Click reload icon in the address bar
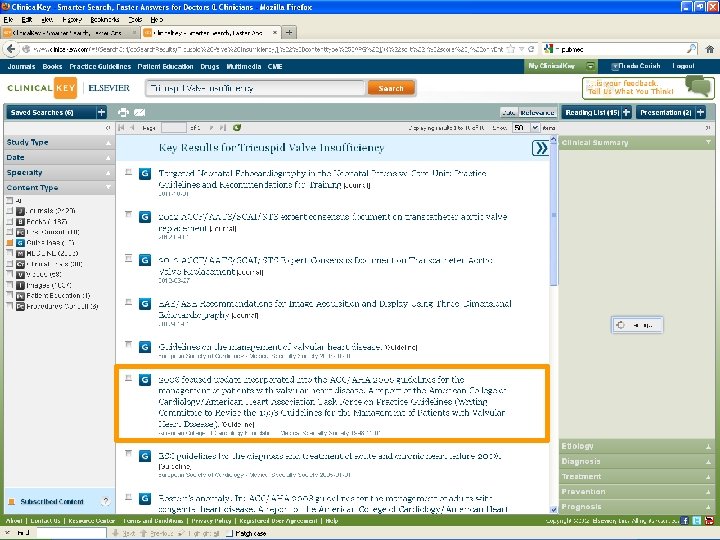Viewport: 720px width, 540px height. pyautogui.click(x=531, y=49)
